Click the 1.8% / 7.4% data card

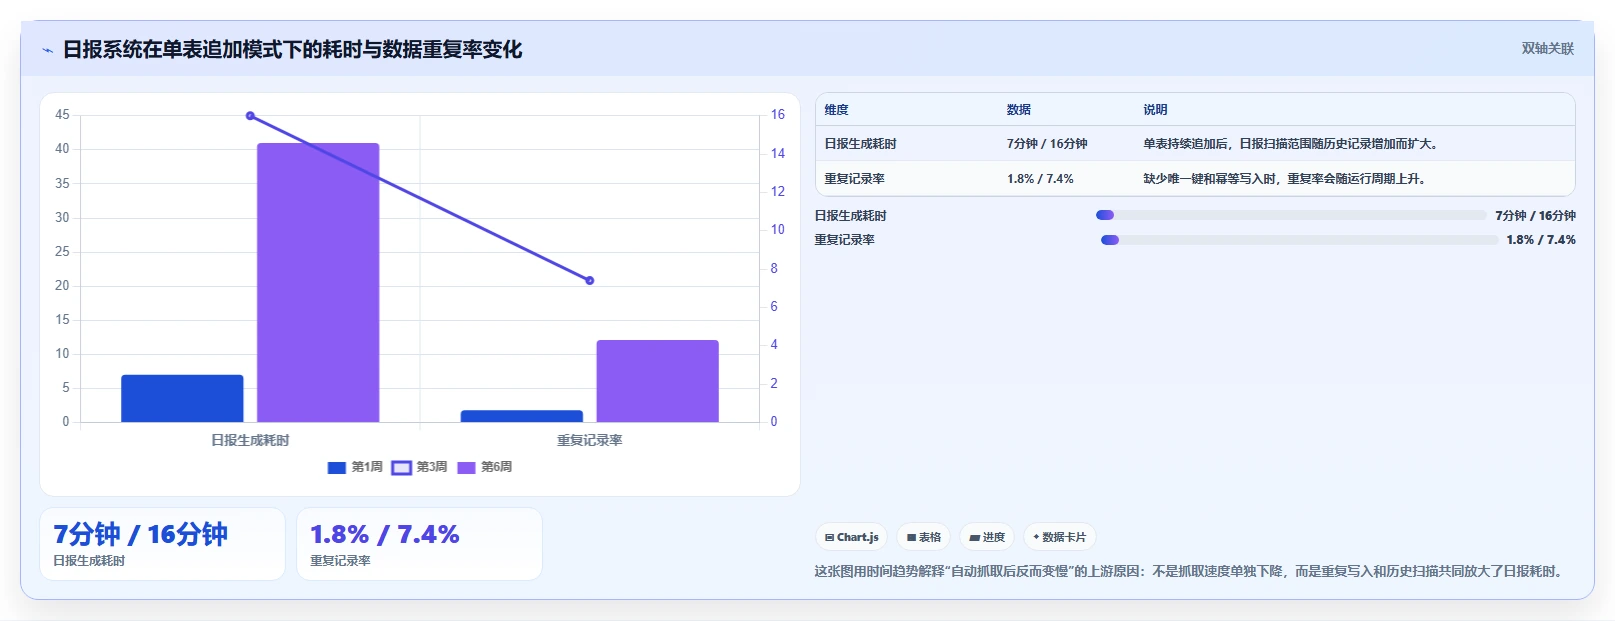pos(419,544)
